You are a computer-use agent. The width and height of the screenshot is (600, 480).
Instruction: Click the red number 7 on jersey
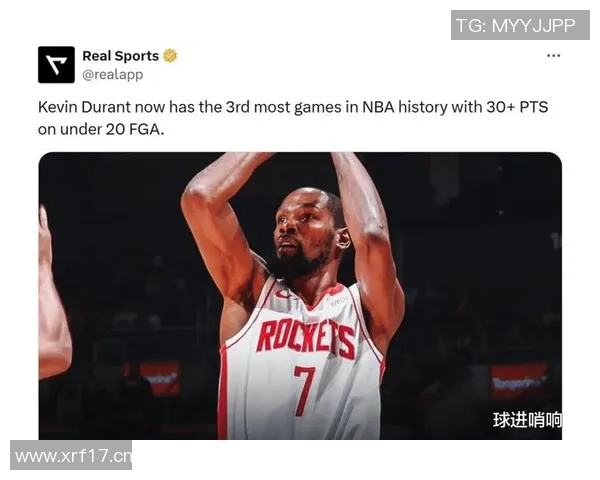(304, 390)
